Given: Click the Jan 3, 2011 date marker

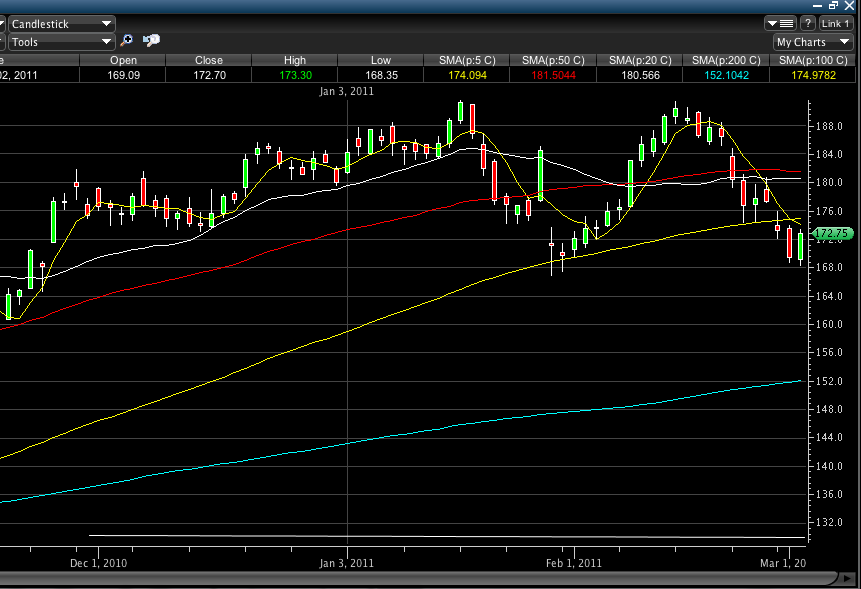Looking at the screenshot, I should pos(347,91).
